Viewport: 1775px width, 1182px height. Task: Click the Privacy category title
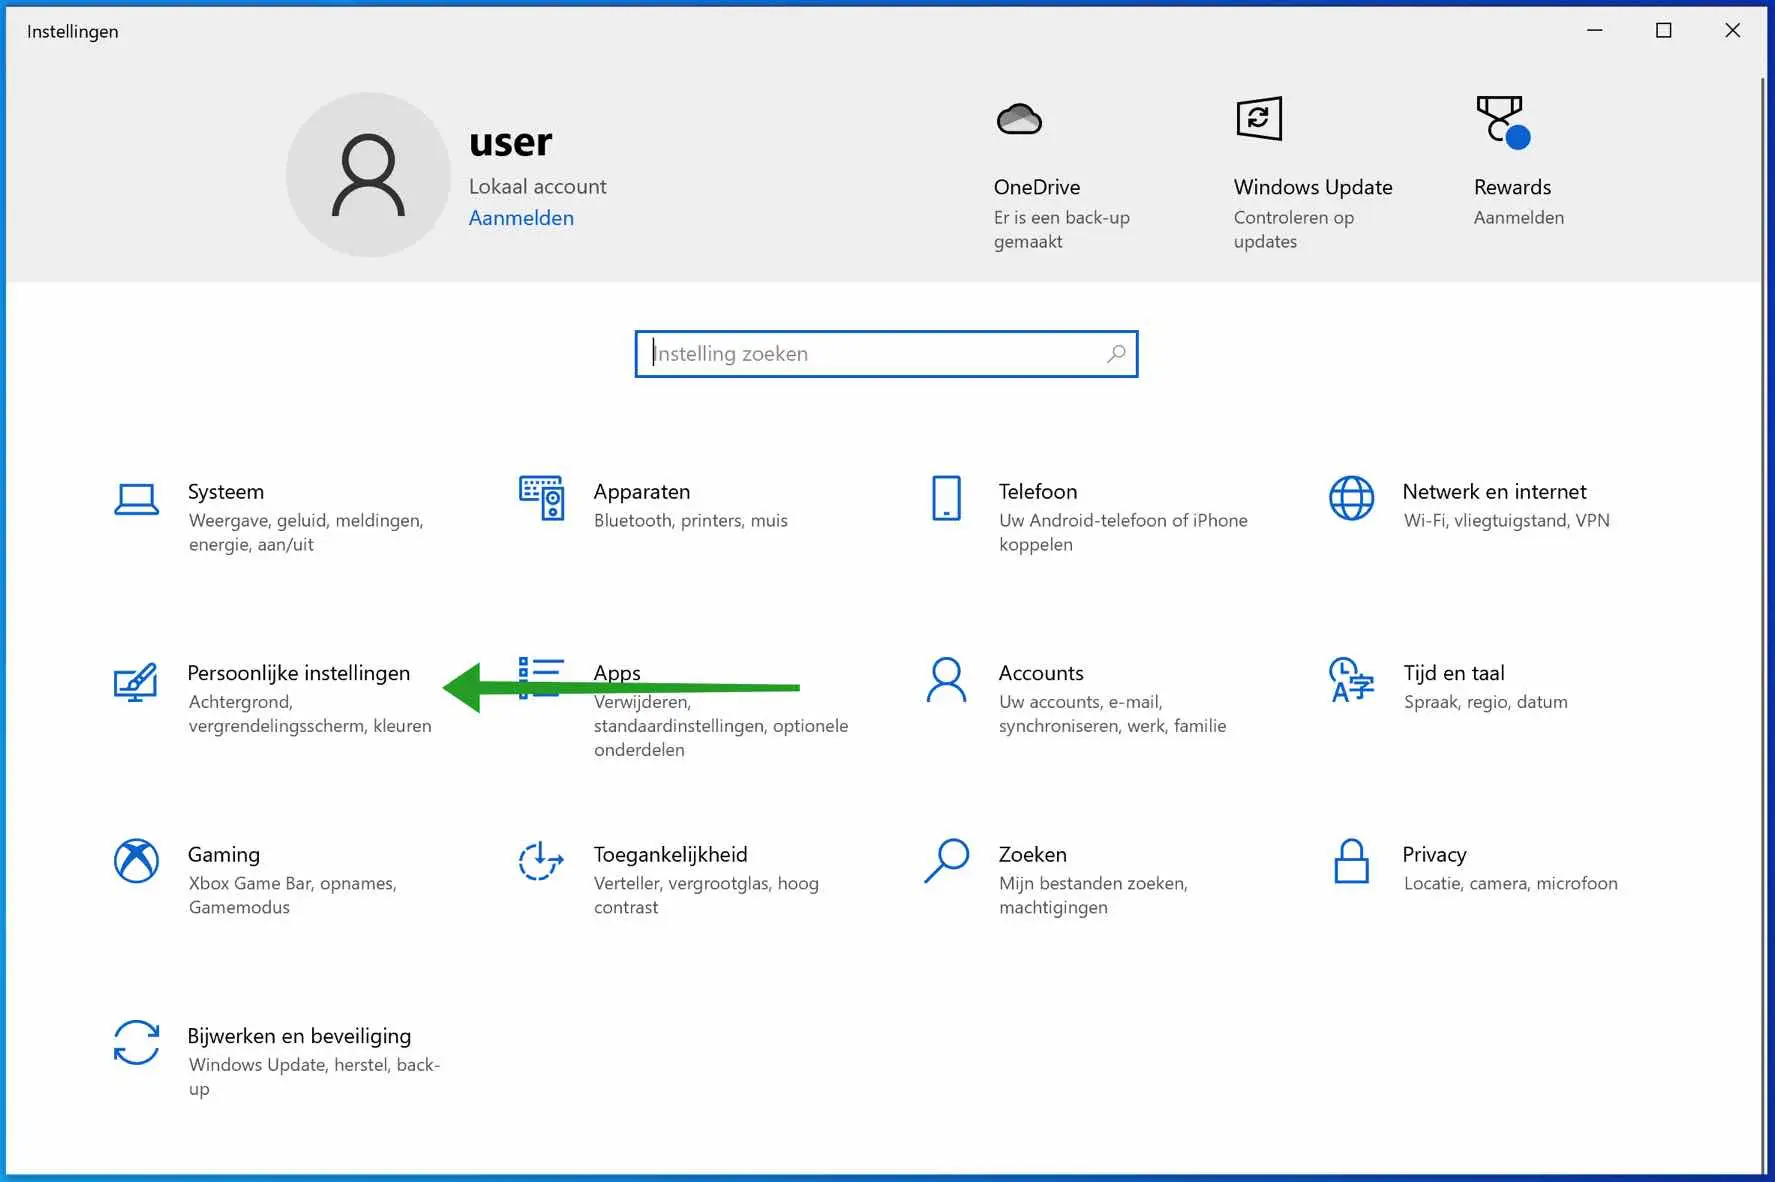[x=1434, y=855]
